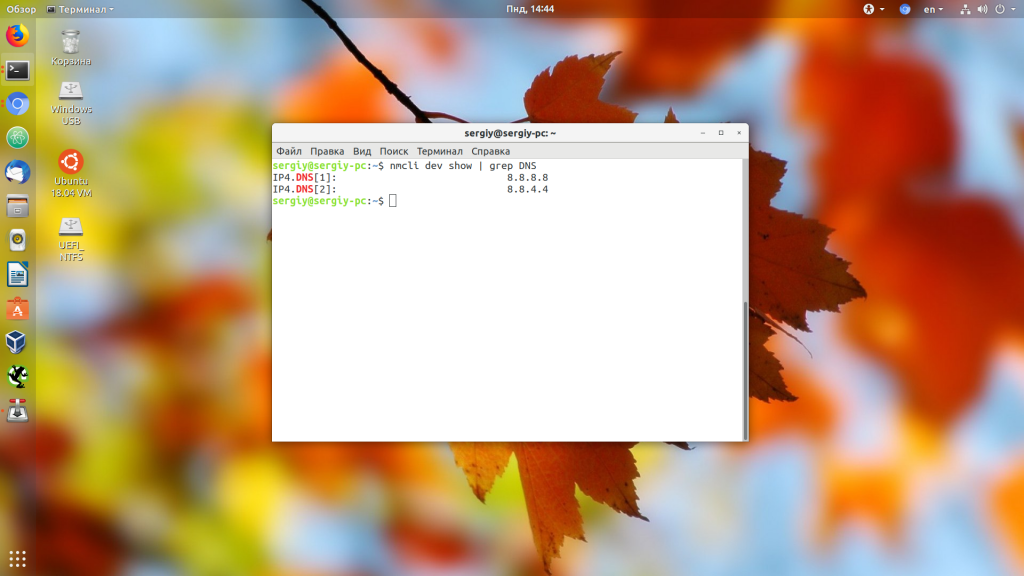
Task: Click the terminal vertical scrollbar
Action: (744, 370)
